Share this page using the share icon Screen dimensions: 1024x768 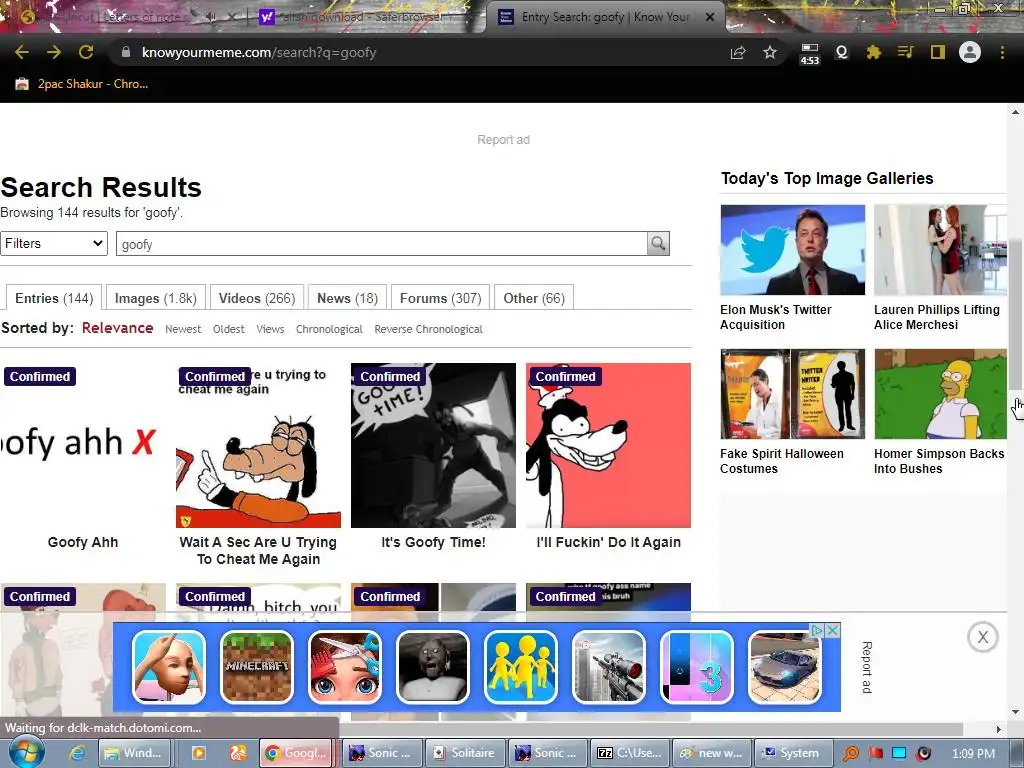tap(738, 52)
